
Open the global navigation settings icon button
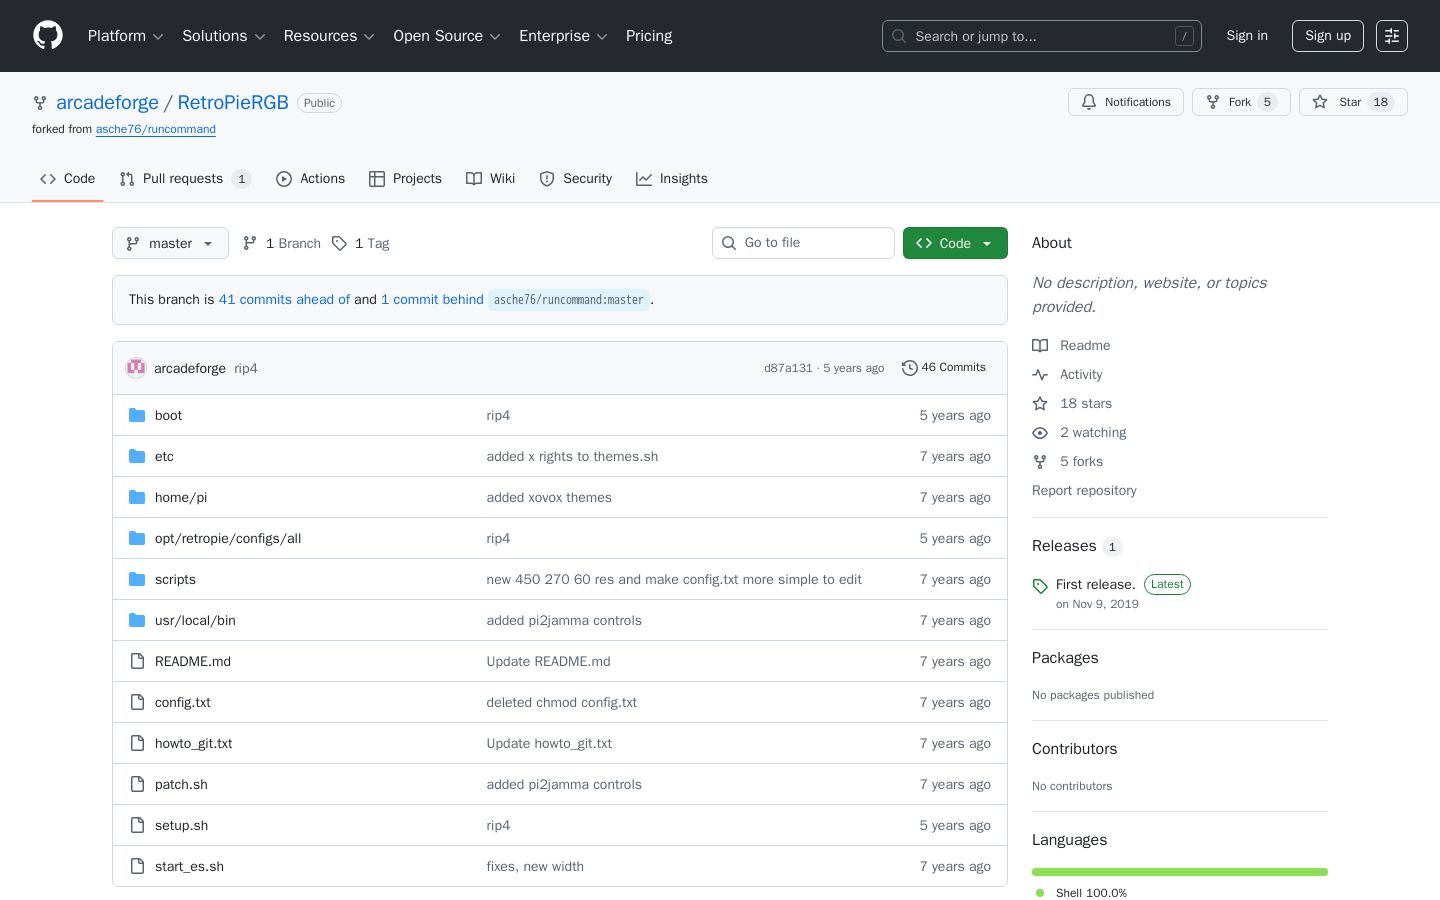[1392, 36]
